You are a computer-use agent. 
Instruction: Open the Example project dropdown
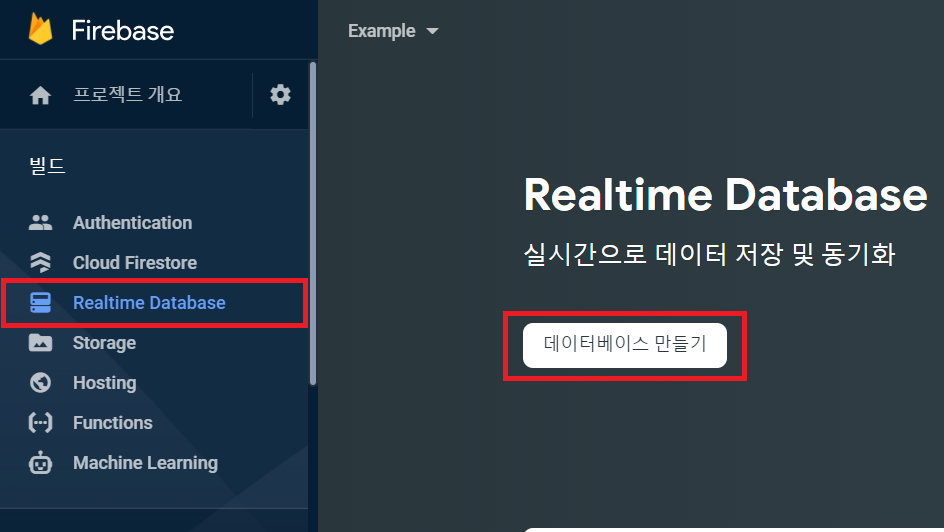tap(393, 31)
